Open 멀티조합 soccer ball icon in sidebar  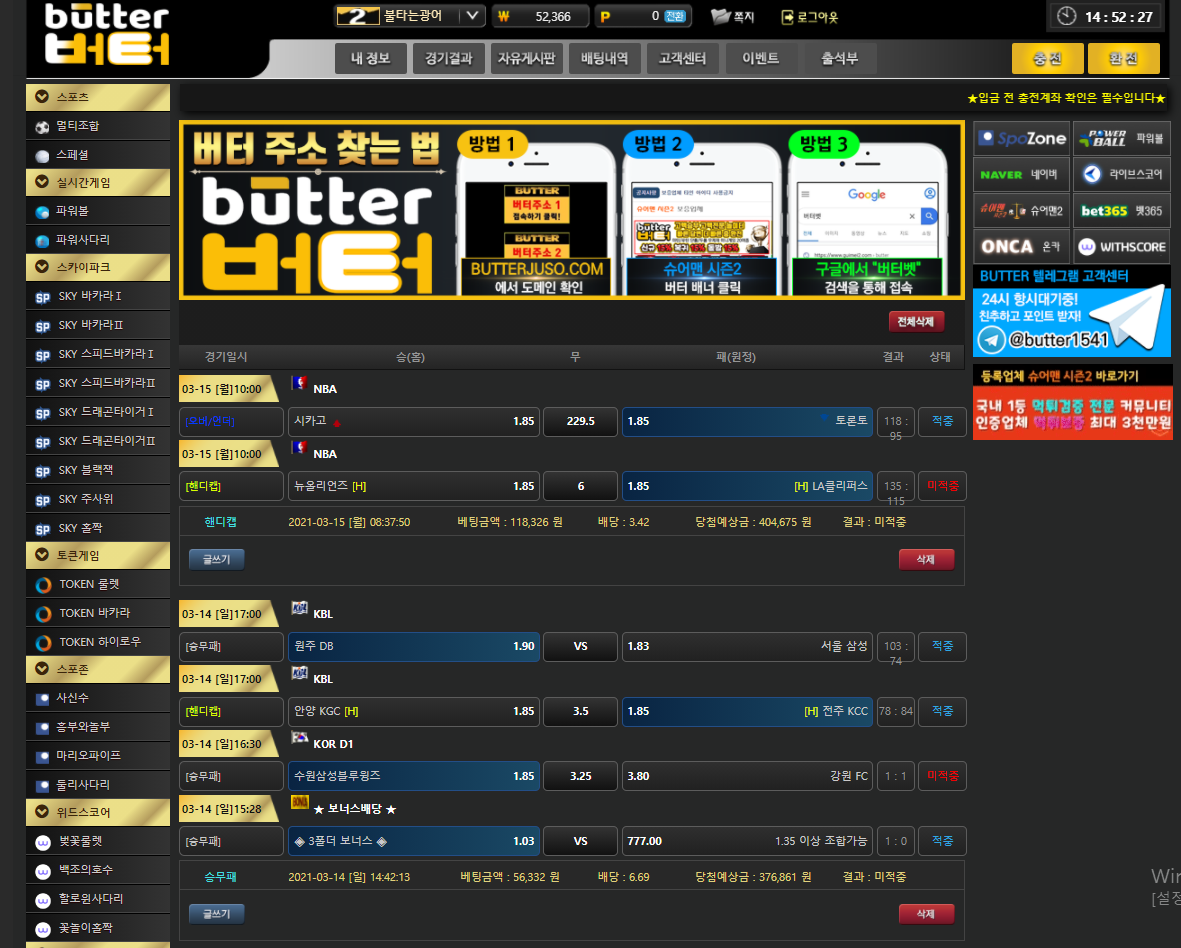point(42,127)
